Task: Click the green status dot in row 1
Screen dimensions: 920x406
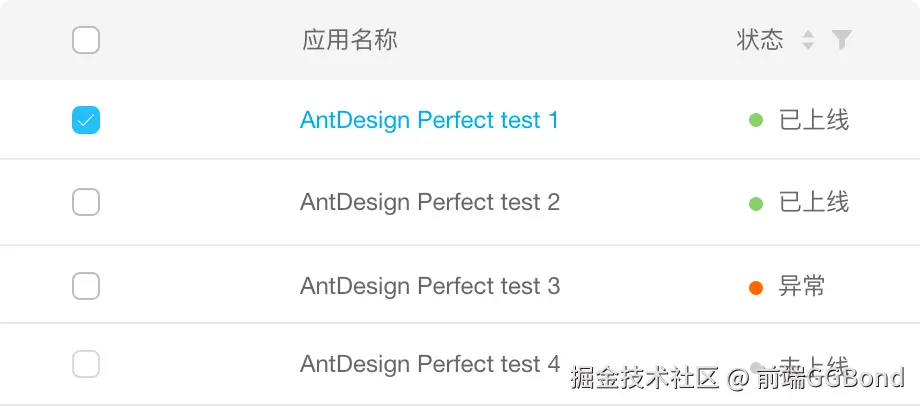Action: point(756,121)
